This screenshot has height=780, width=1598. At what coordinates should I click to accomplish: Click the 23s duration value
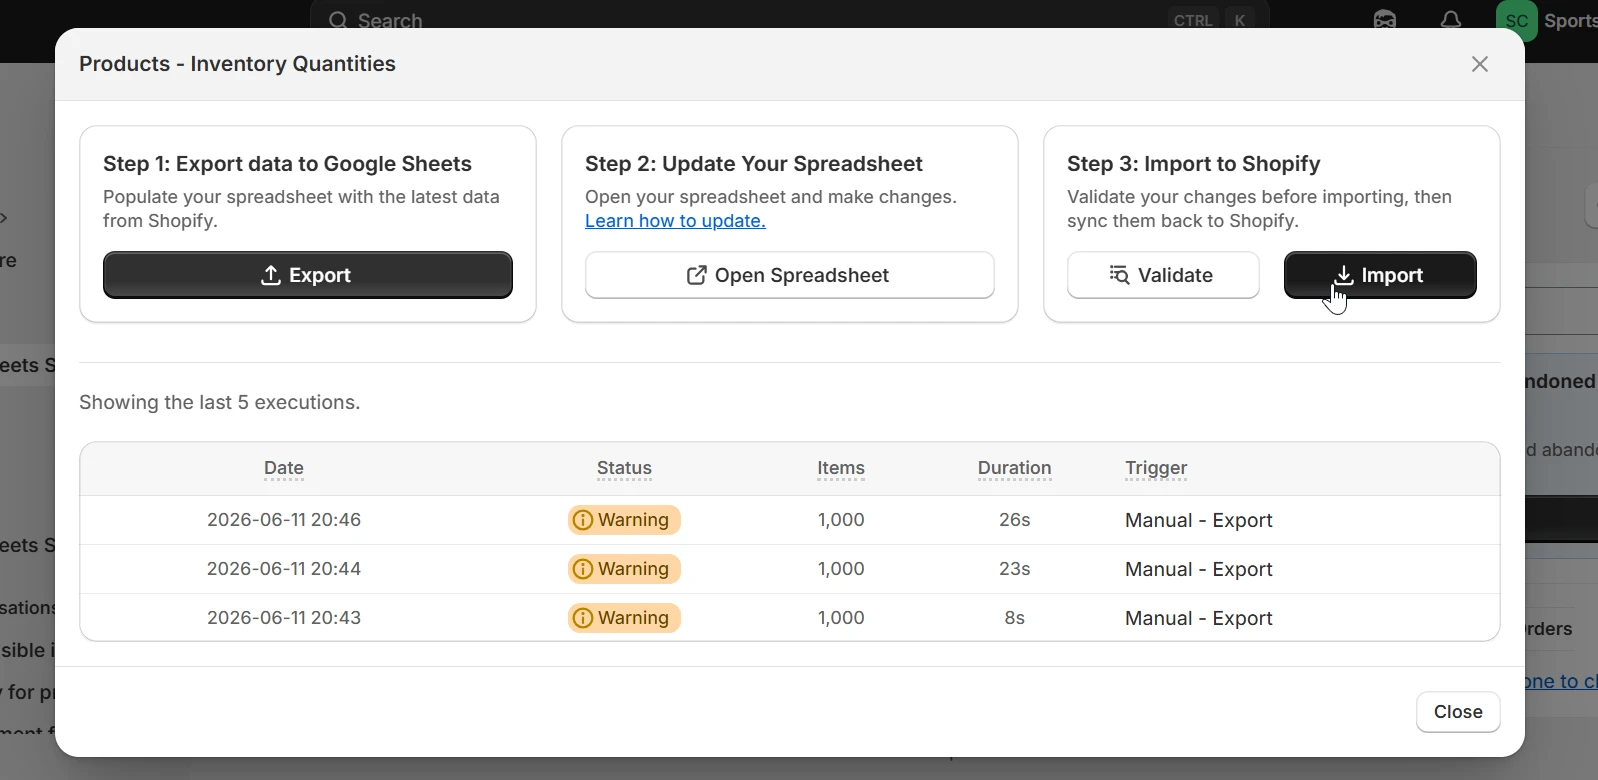click(x=1015, y=570)
